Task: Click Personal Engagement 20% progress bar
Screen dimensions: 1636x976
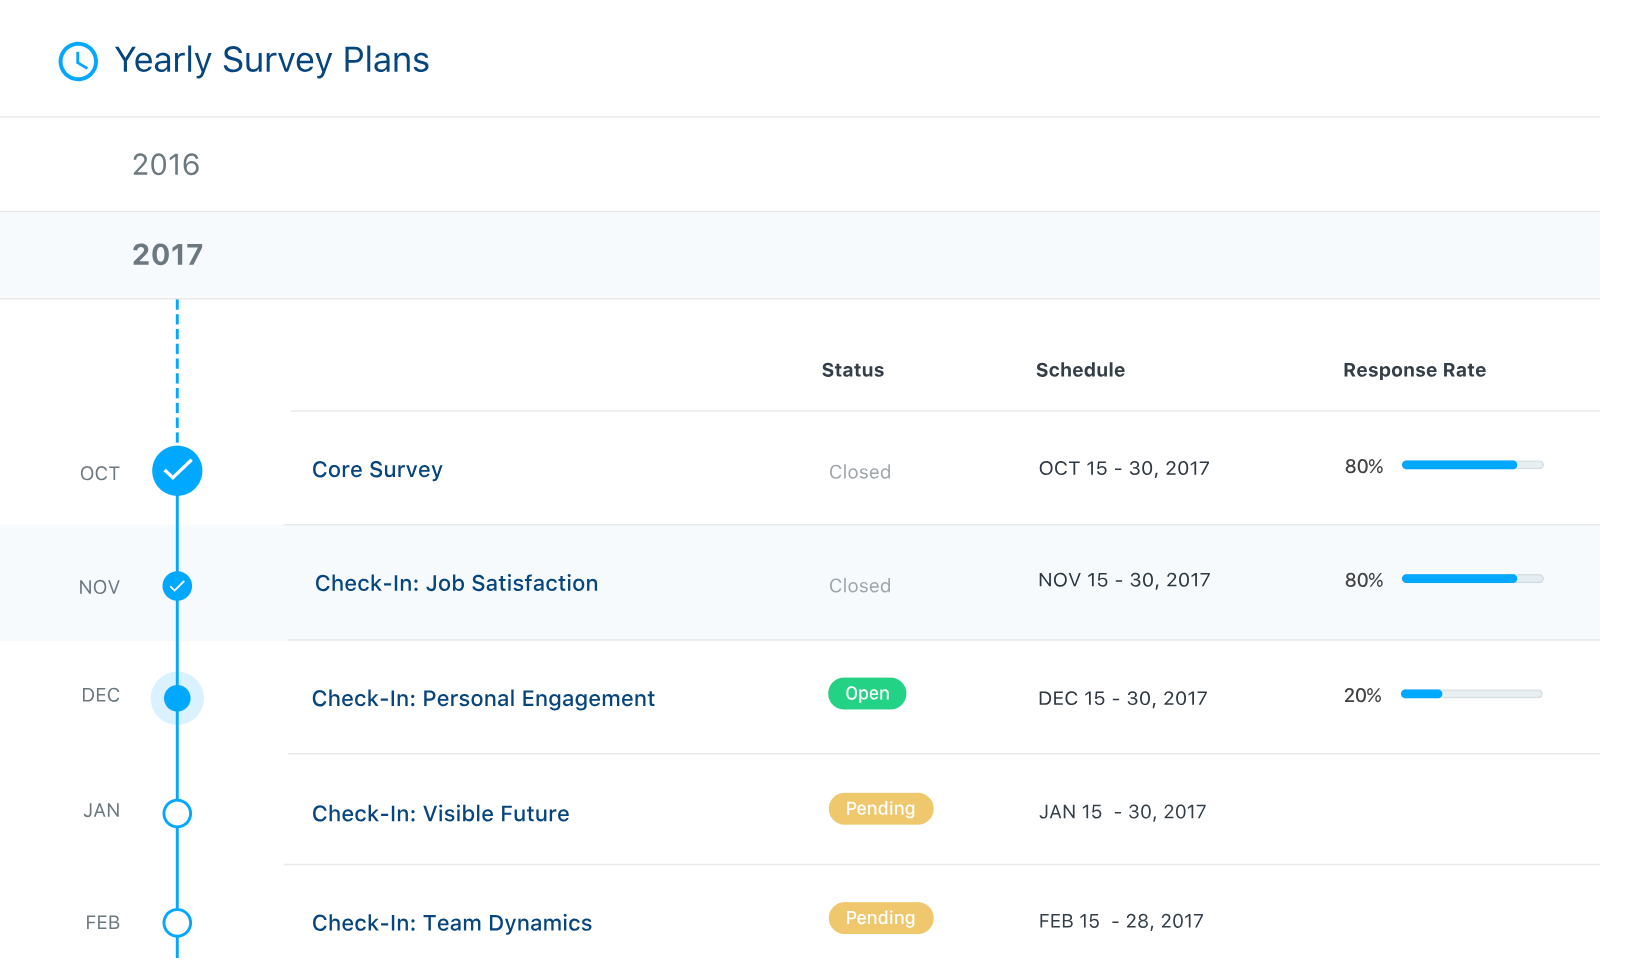Action: click(x=1472, y=694)
